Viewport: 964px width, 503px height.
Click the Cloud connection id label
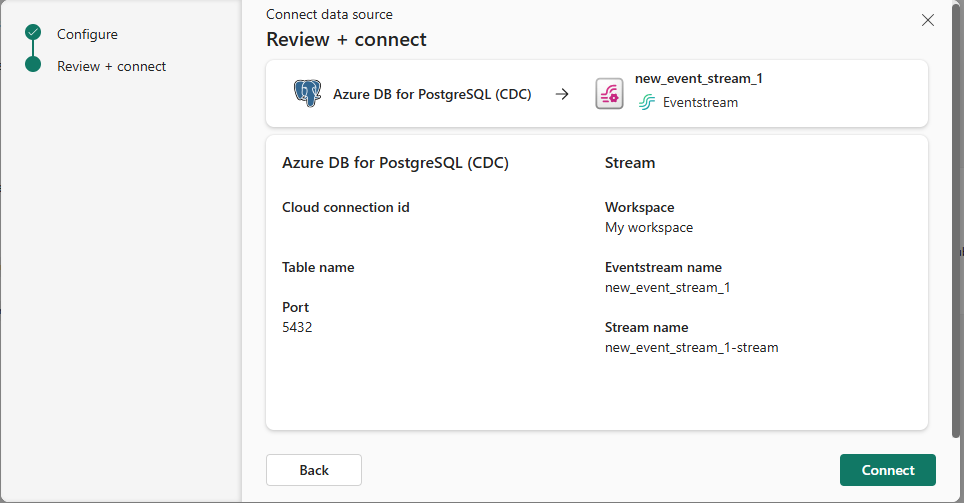pyautogui.click(x=346, y=207)
